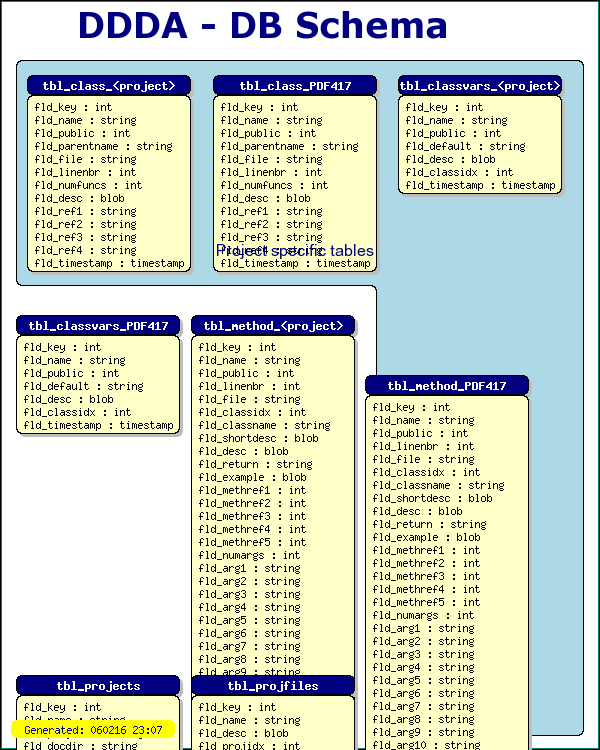Screen dimensions: 600x750
Task: Select the tbl_projfiles table header
Action: 273,686
